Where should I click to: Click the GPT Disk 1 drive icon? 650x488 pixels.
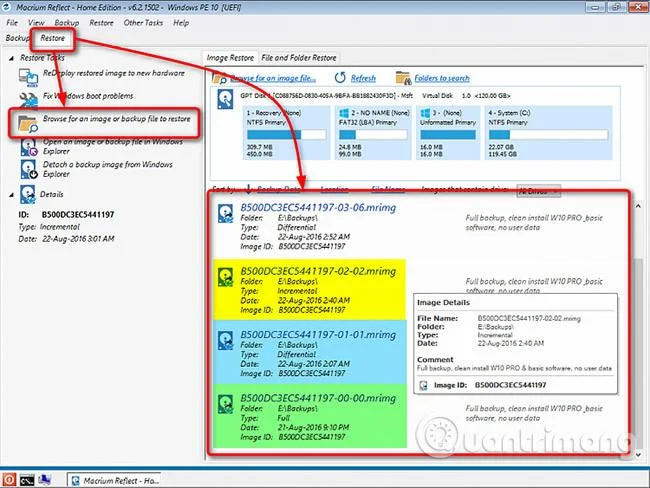pos(225,100)
